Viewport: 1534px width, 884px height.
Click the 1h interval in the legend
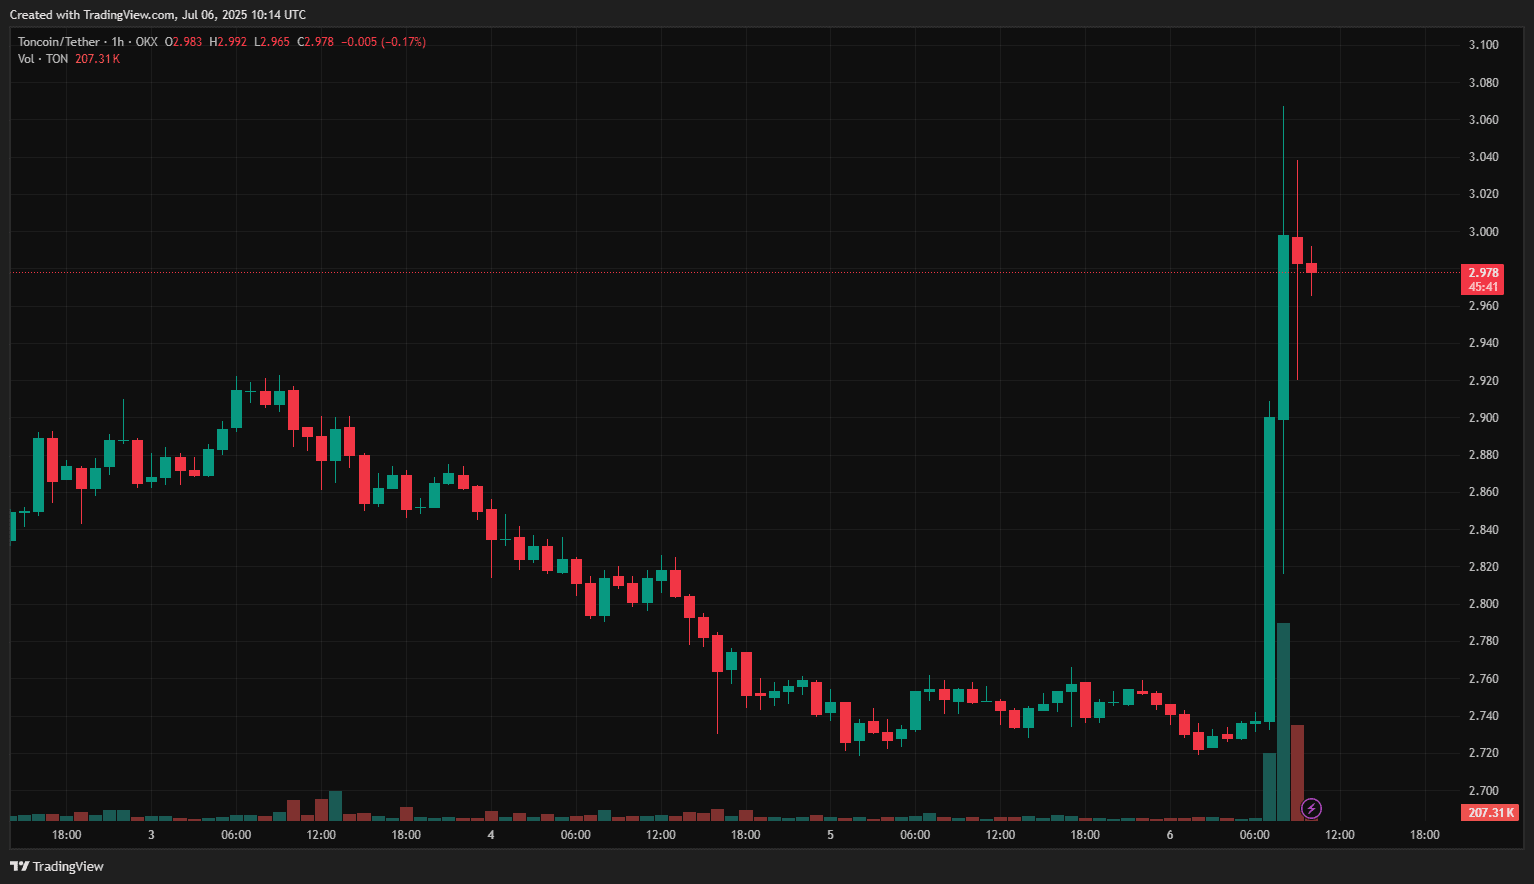click(118, 42)
